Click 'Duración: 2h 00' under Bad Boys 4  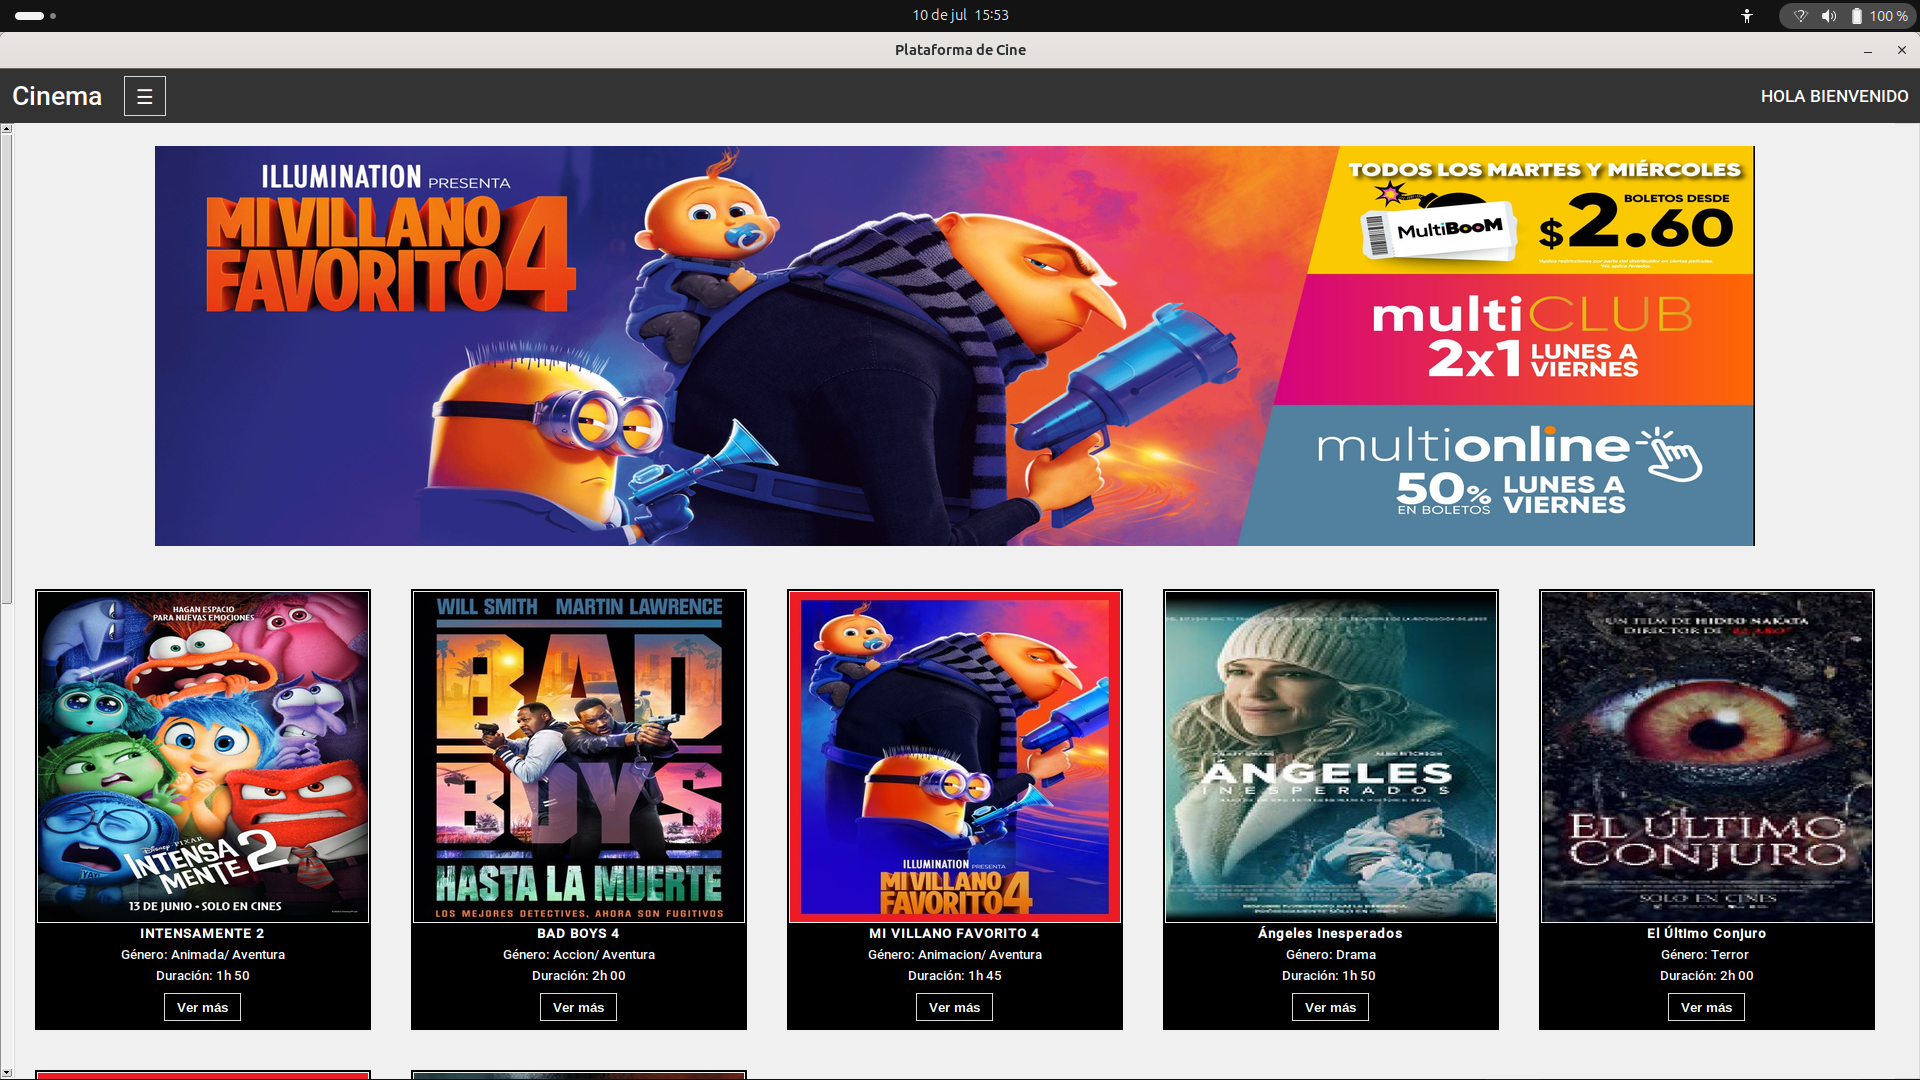(578, 976)
